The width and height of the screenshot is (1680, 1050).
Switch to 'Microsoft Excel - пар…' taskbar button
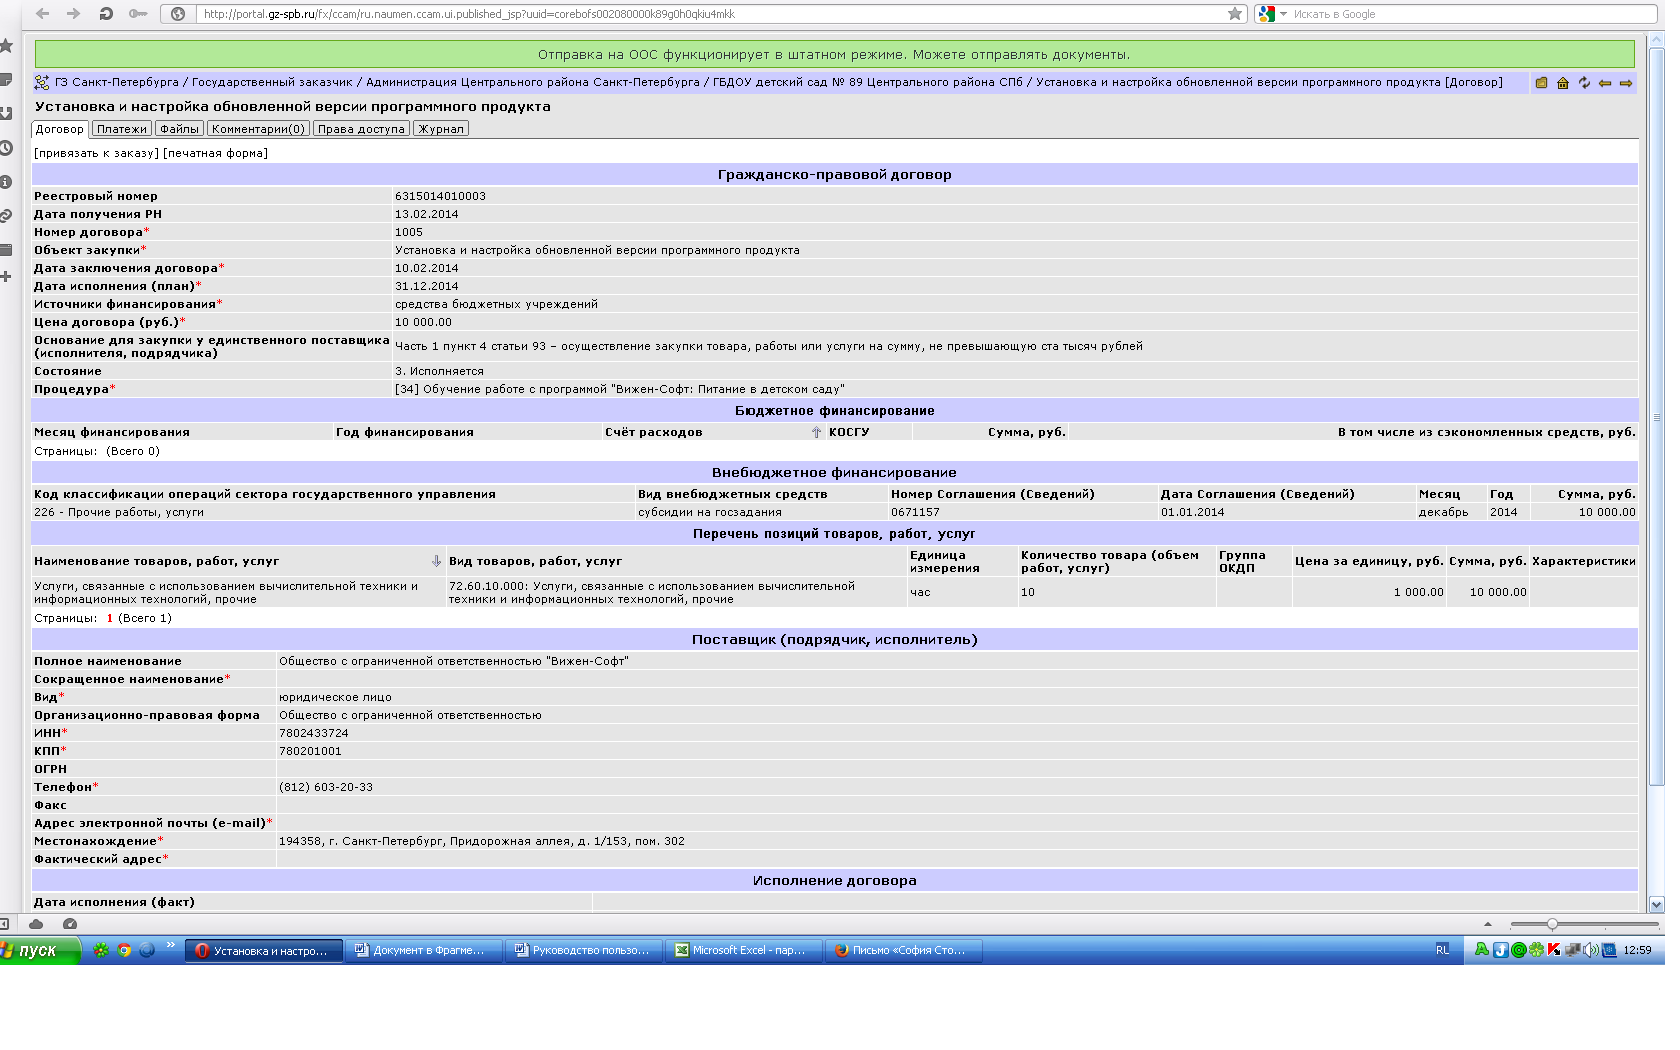[x=743, y=950]
